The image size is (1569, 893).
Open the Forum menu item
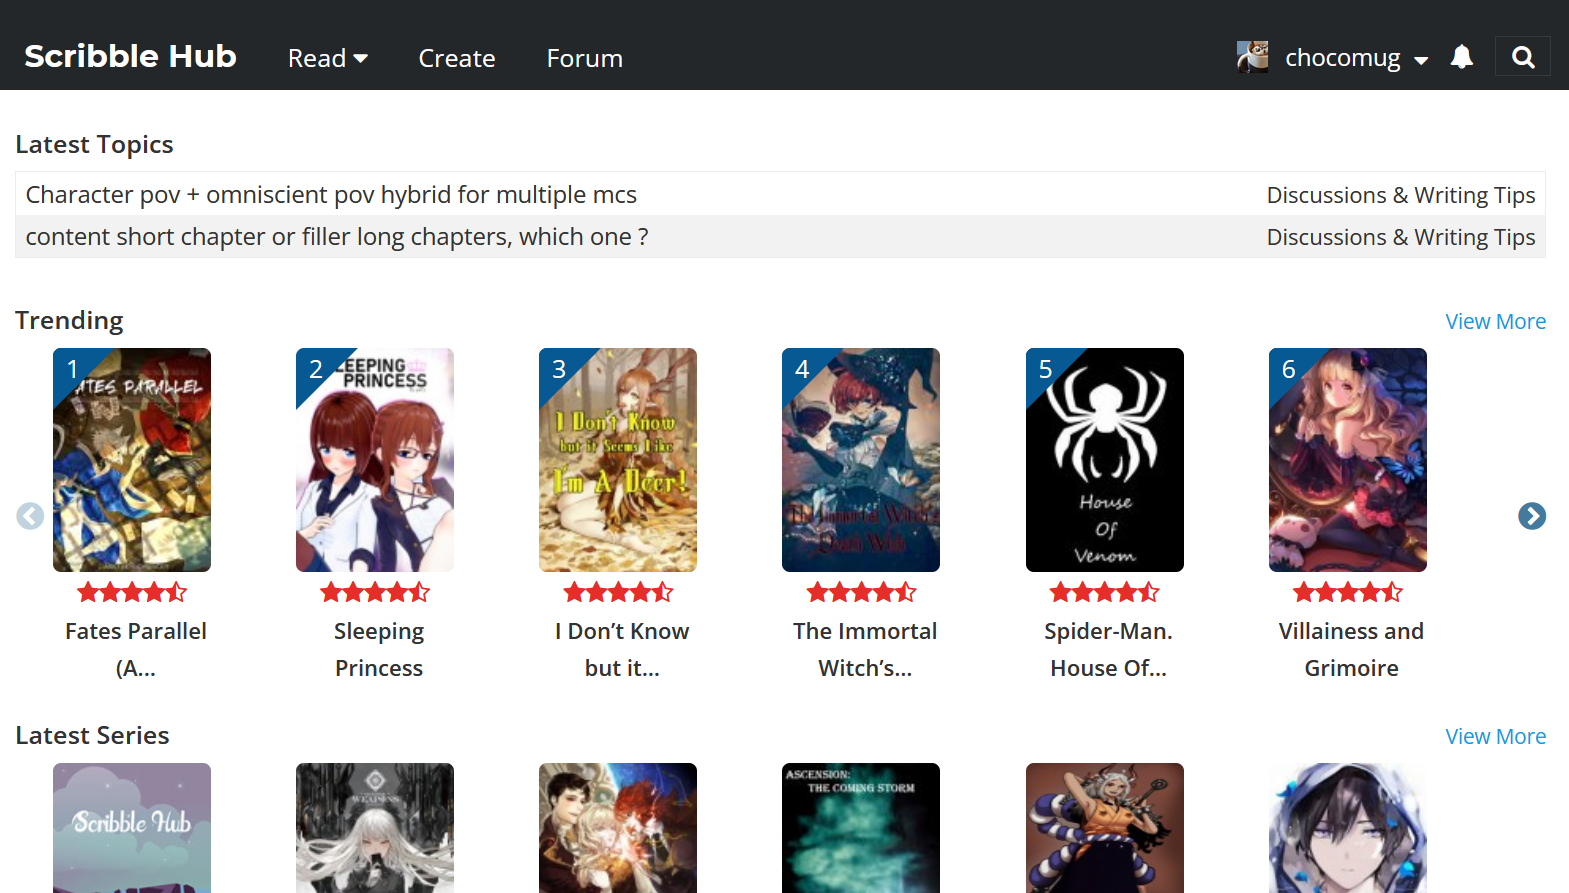(x=584, y=58)
